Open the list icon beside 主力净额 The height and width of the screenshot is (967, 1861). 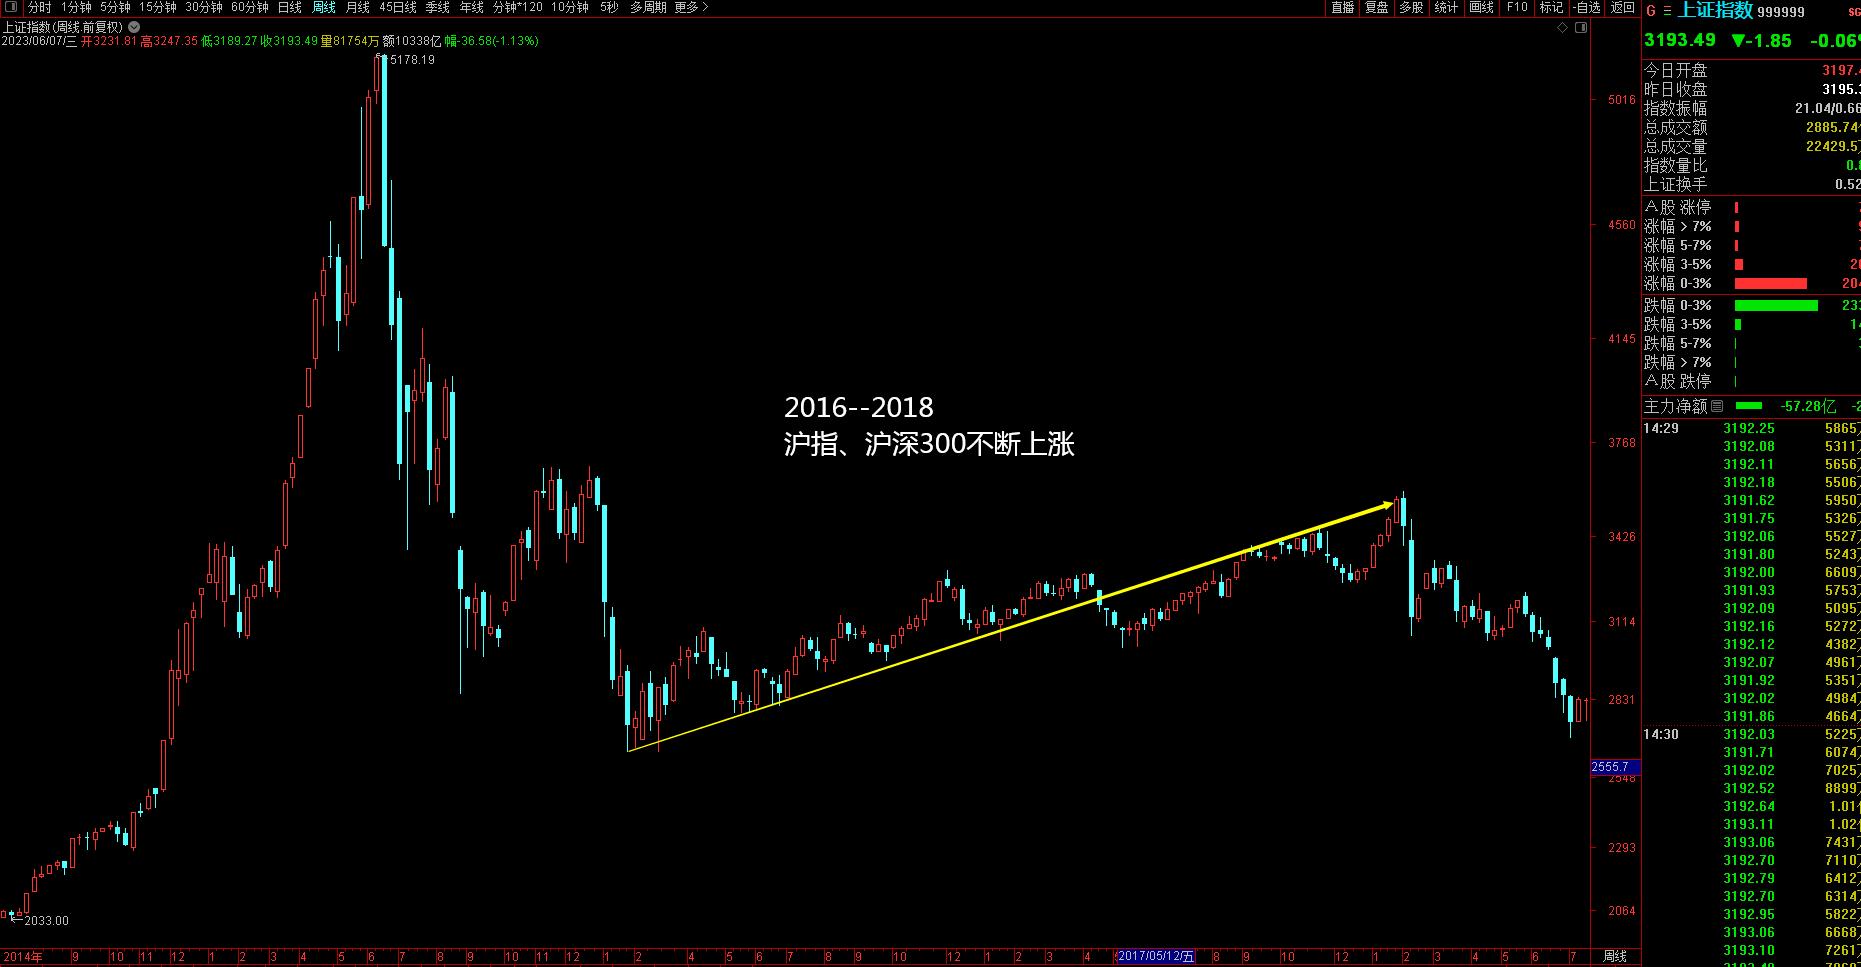pos(1717,406)
